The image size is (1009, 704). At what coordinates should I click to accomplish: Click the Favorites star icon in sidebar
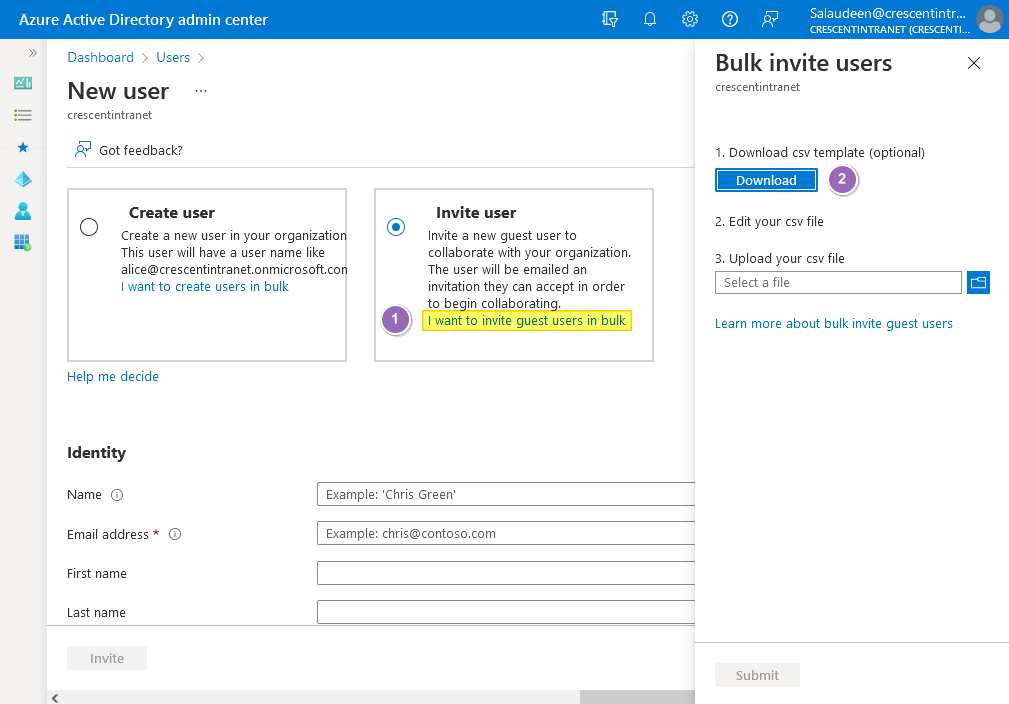(23, 147)
